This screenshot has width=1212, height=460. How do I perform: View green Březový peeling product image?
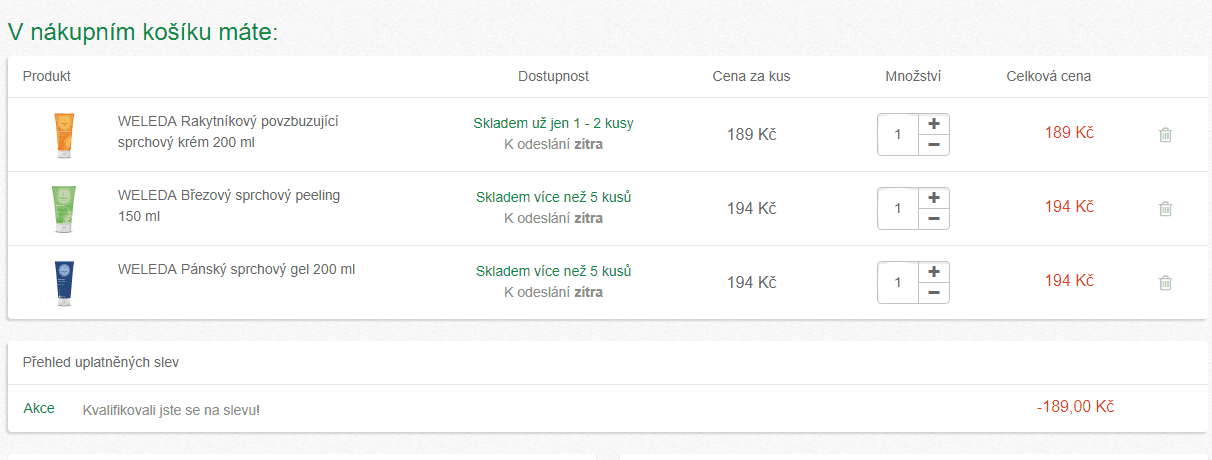pyautogui.click(x=64, y=209)
